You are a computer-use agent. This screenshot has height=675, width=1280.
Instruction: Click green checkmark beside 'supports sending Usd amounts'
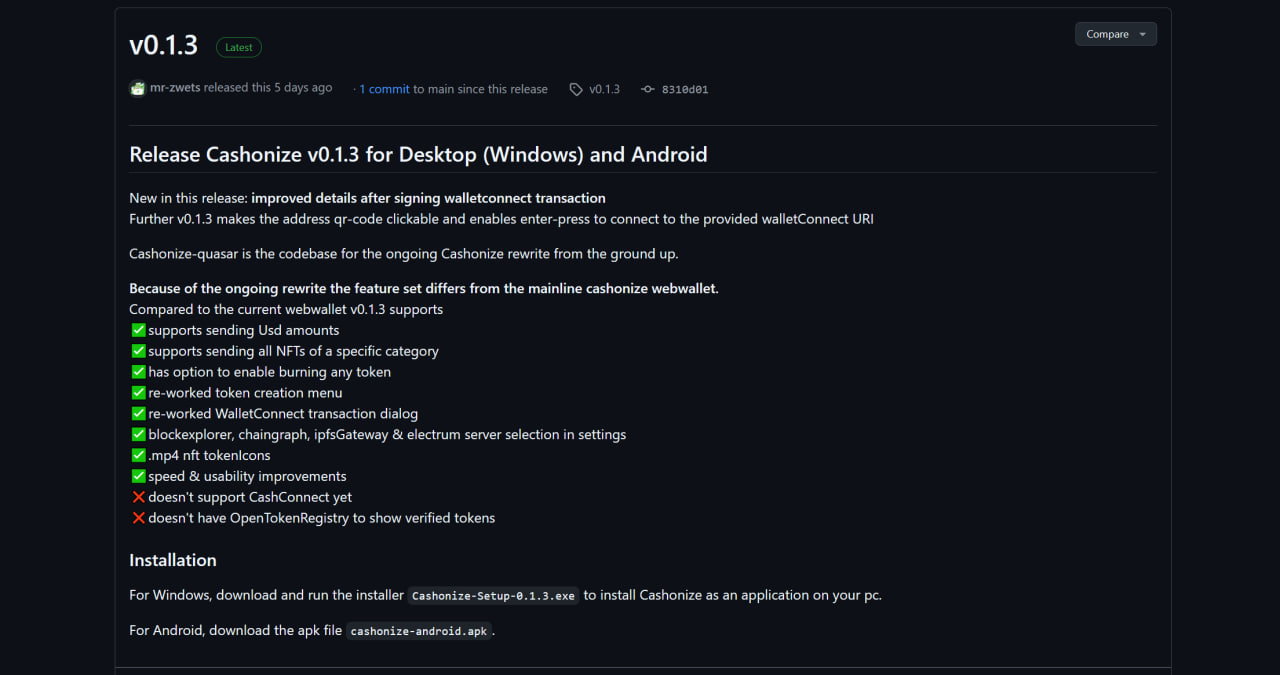138,330
